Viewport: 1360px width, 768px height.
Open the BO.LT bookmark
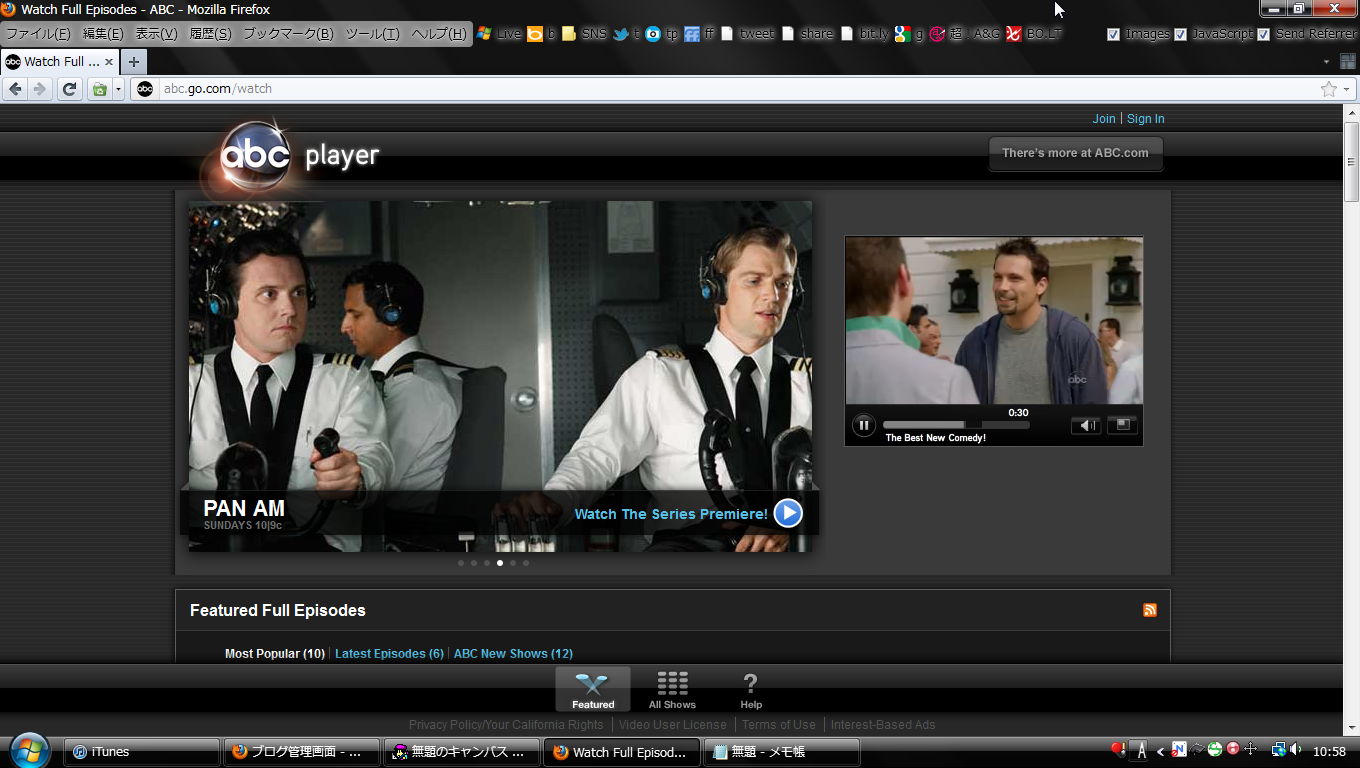pyautogui.click(x=1034, y=34)
